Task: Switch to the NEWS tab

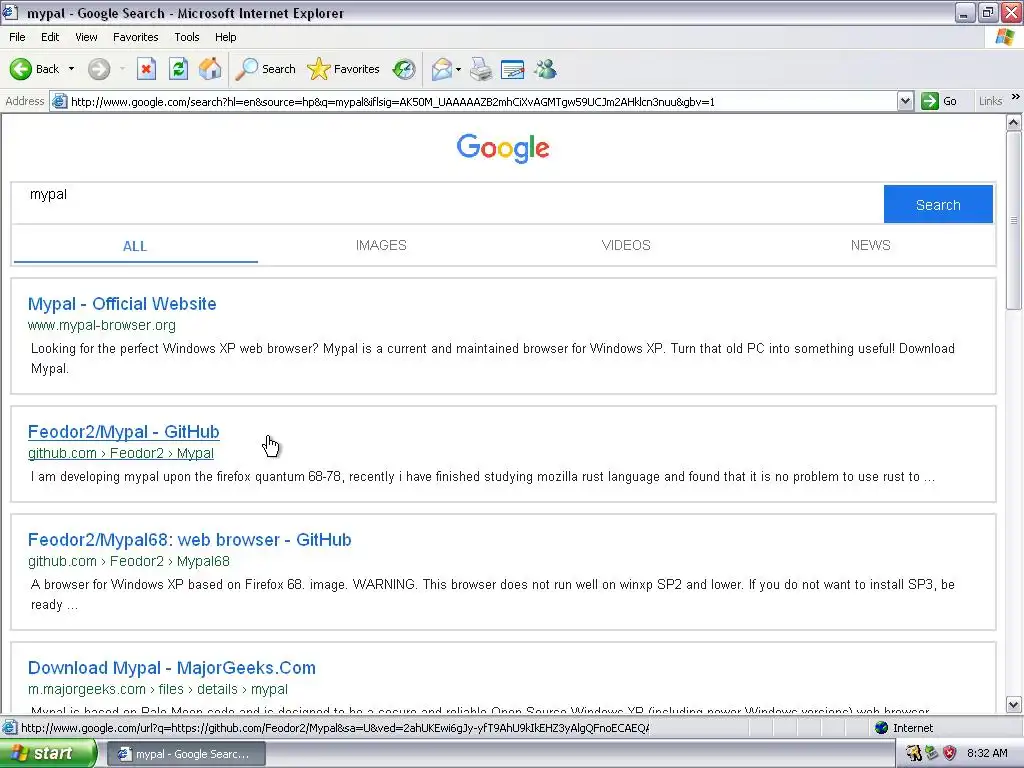Action: (871, 246)
